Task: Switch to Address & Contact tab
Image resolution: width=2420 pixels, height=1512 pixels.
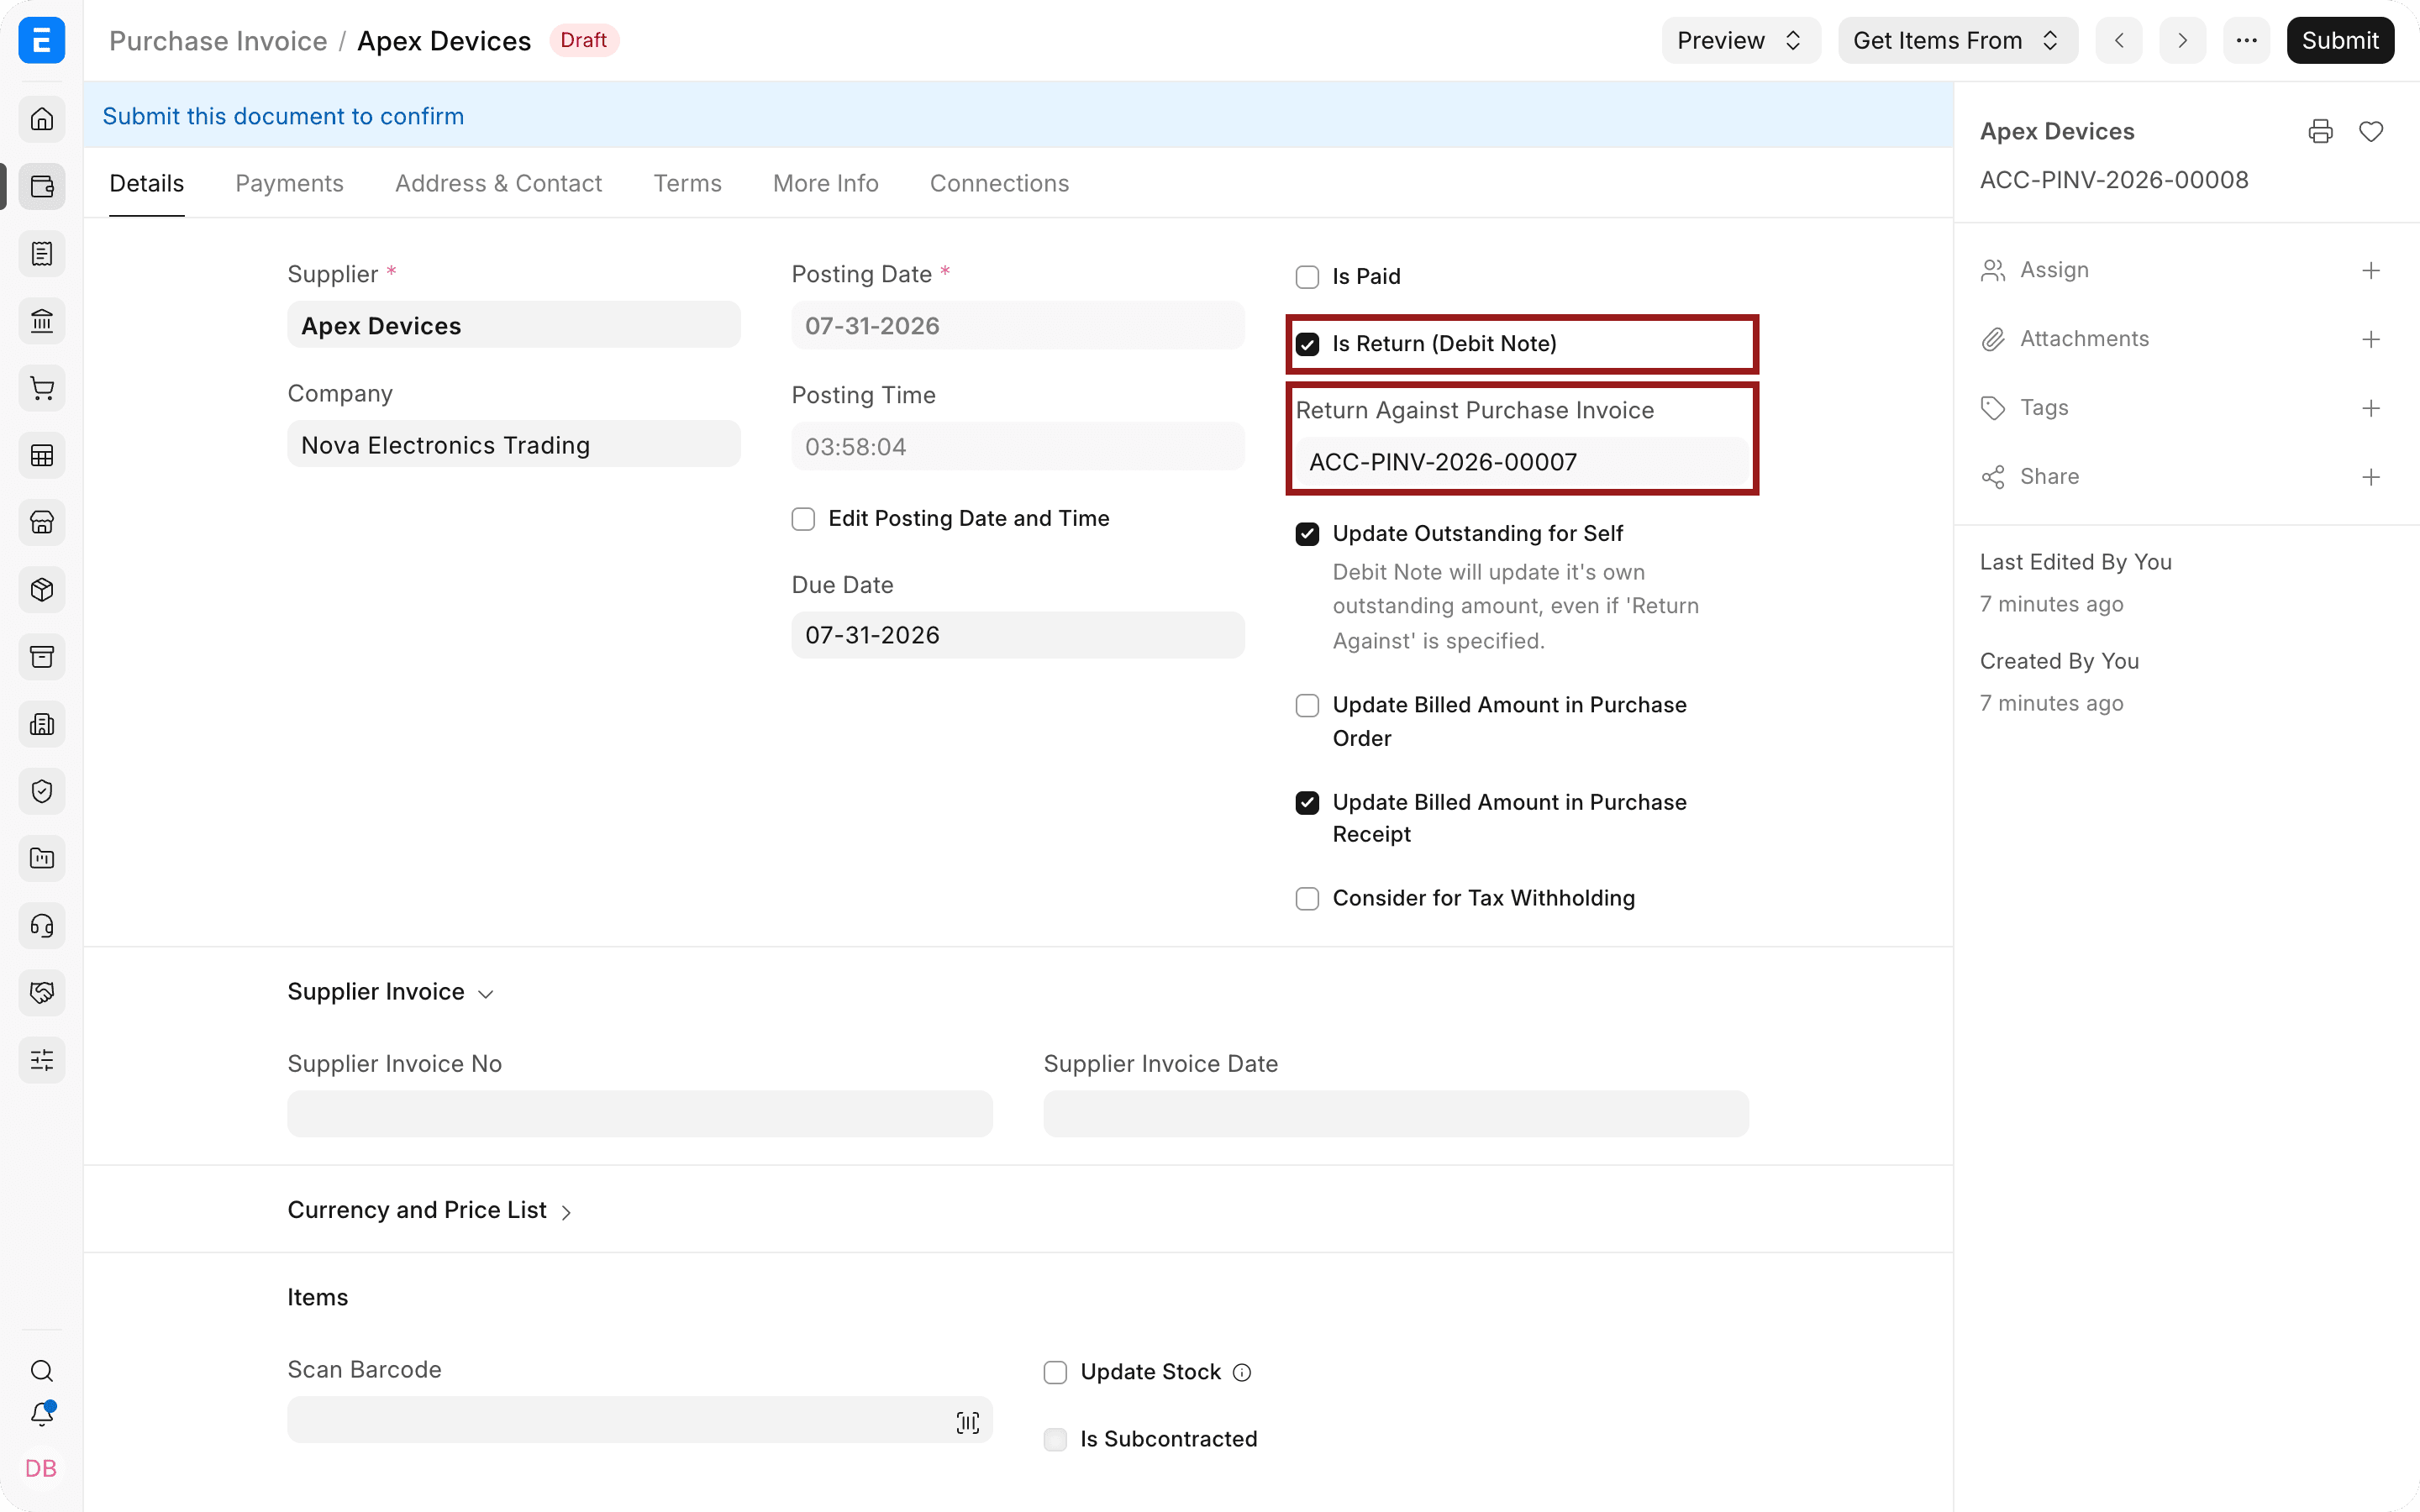Action: point(498,183)
